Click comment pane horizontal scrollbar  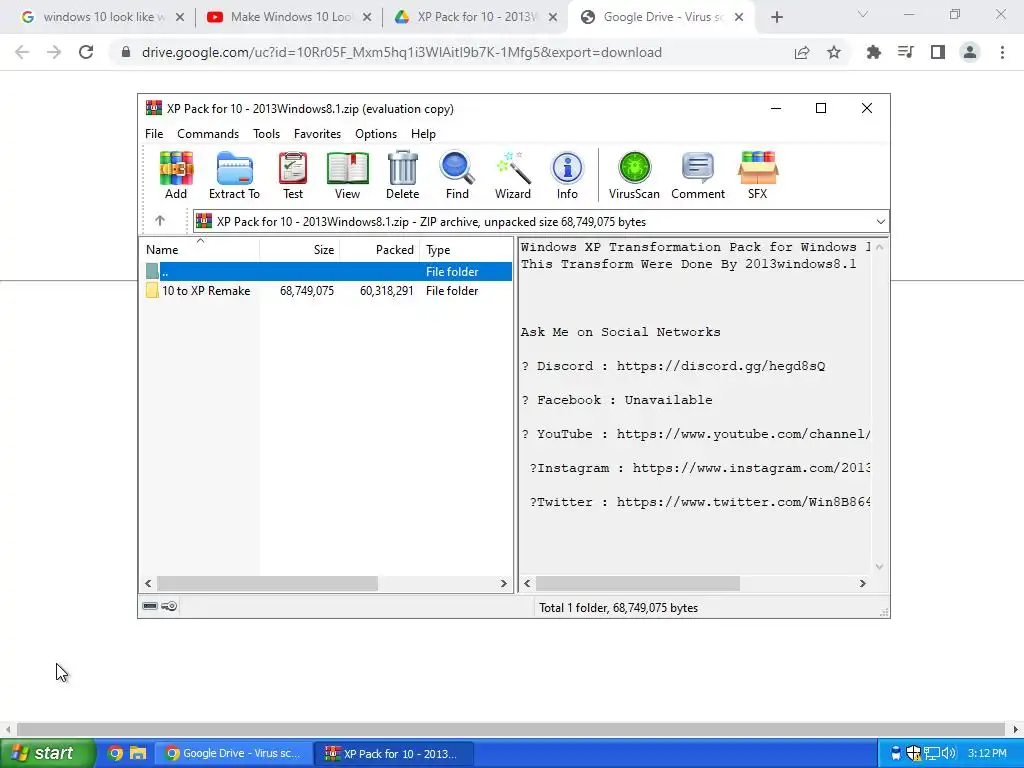[x=637, y=583]
